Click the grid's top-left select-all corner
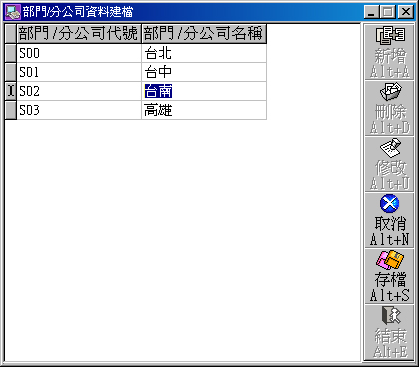 (11, 33)
